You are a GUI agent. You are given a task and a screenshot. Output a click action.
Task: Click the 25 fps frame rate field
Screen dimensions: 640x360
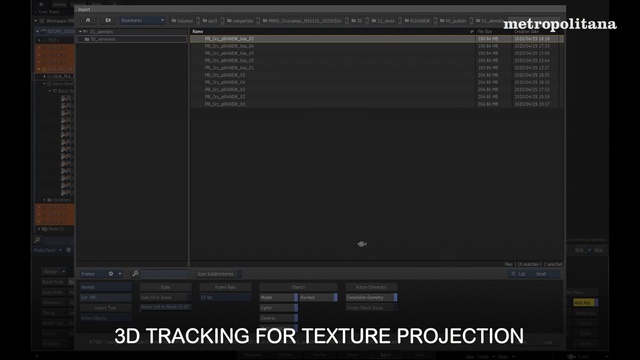(225, 298)
